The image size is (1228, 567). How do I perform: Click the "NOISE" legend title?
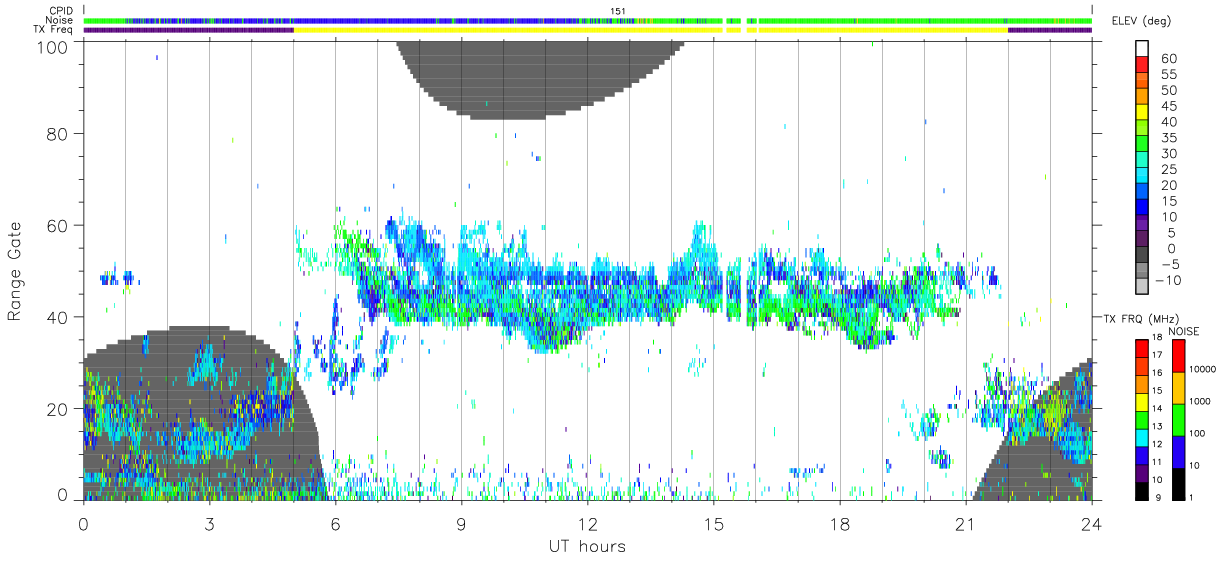(1185, 331)
